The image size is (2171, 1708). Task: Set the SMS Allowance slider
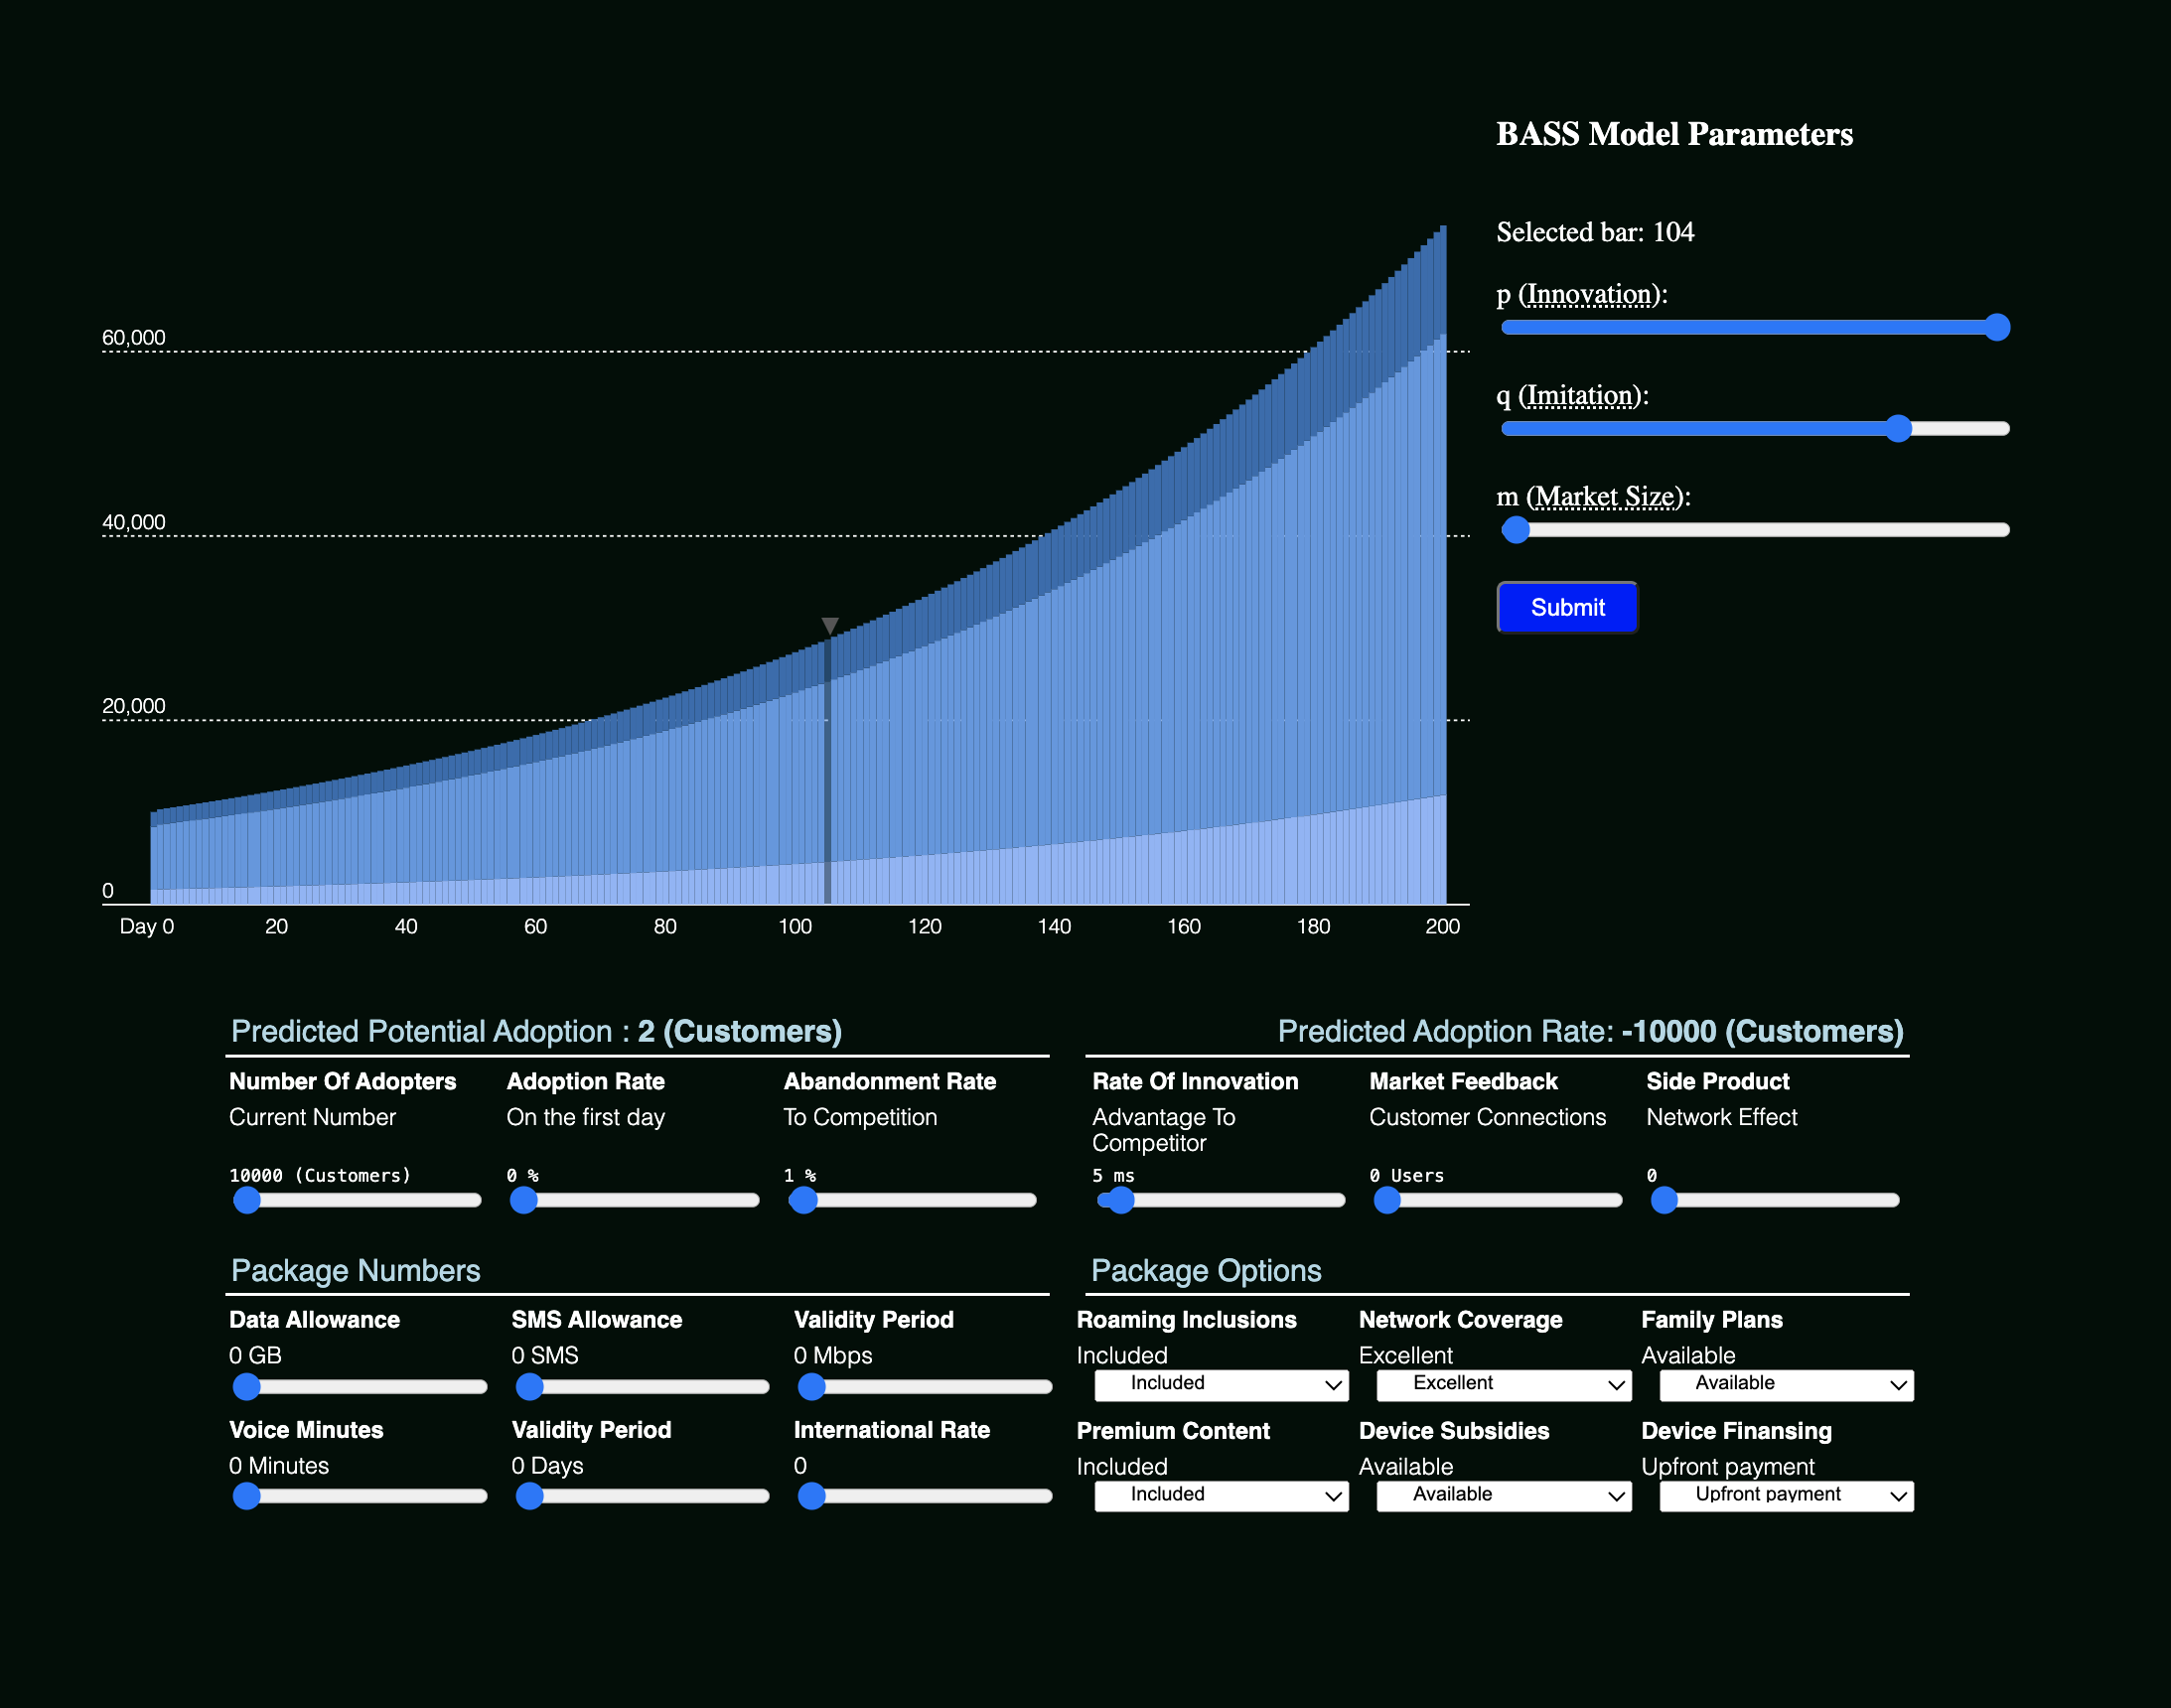[x=642, y=1387]
